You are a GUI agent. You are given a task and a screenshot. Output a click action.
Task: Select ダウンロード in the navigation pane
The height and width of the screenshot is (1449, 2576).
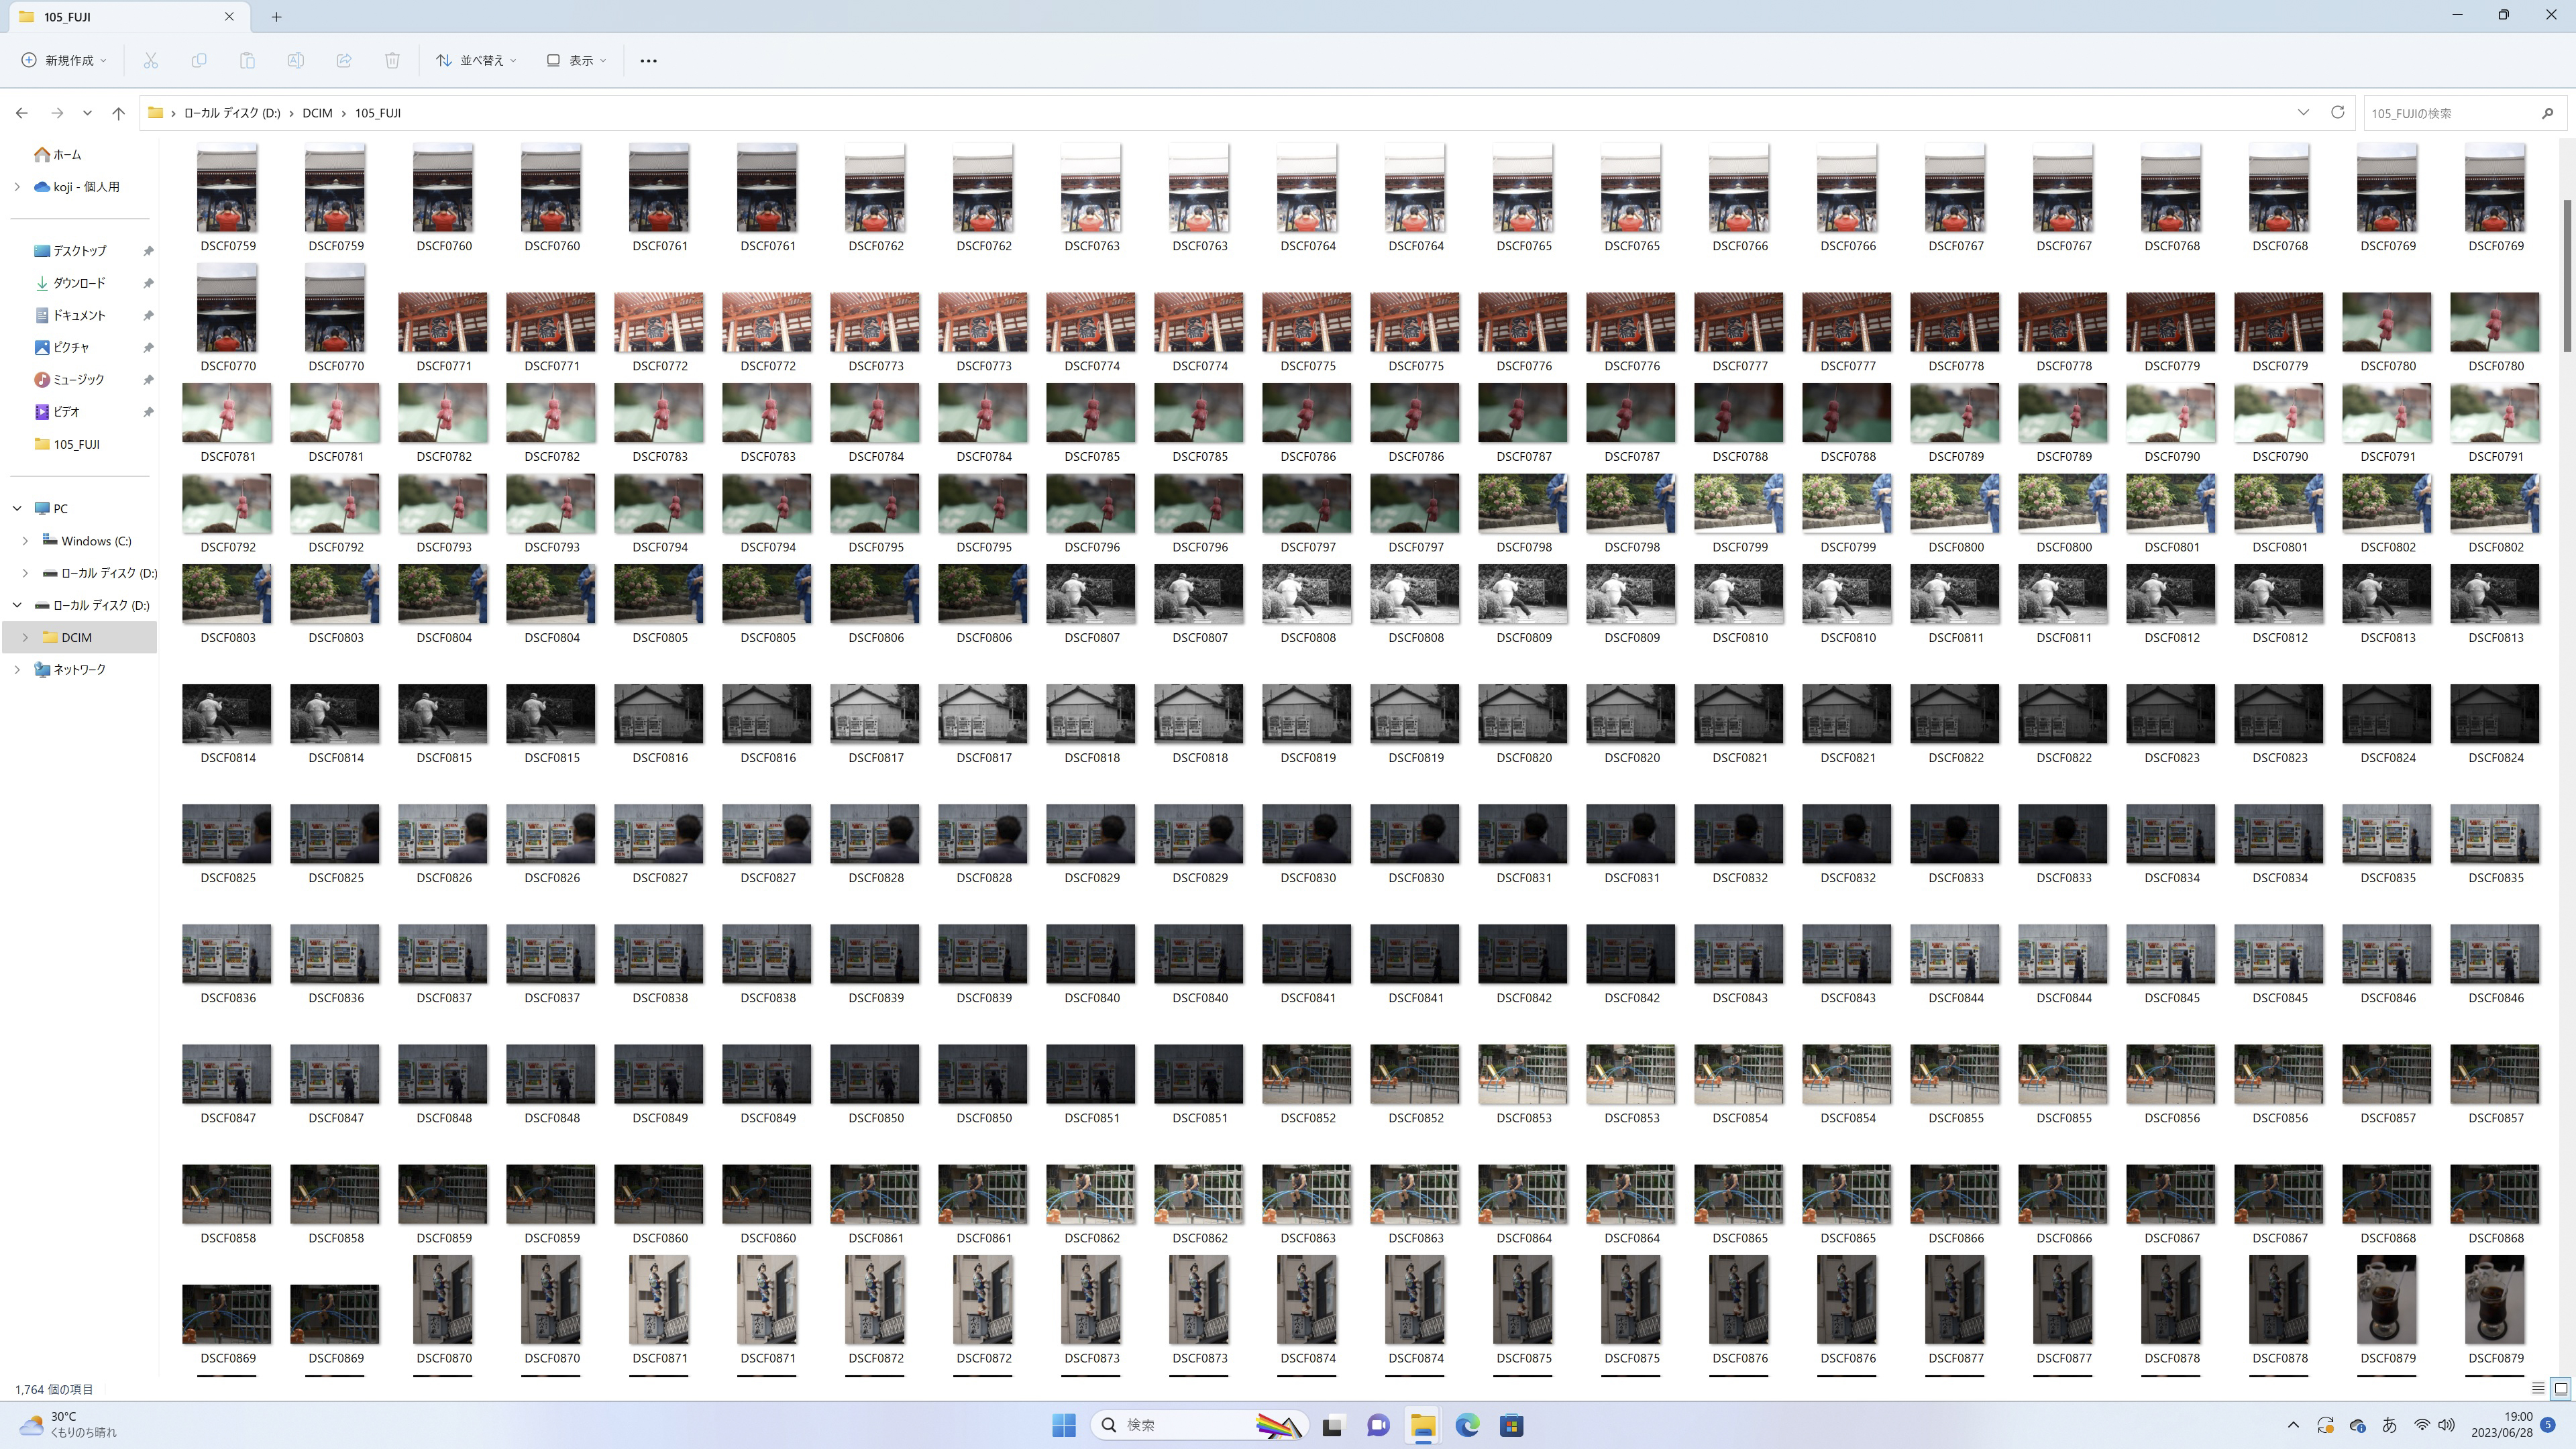coord(79,283)
